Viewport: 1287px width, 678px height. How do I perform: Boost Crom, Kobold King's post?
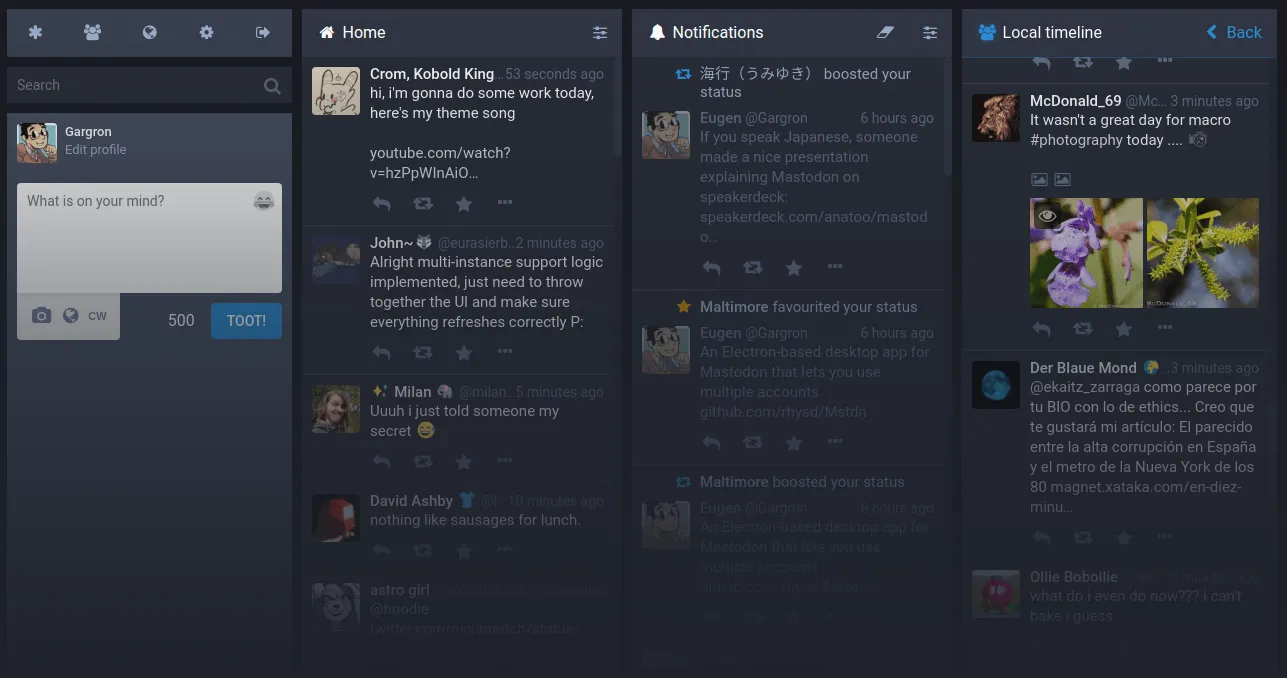[x=422, y=203]
